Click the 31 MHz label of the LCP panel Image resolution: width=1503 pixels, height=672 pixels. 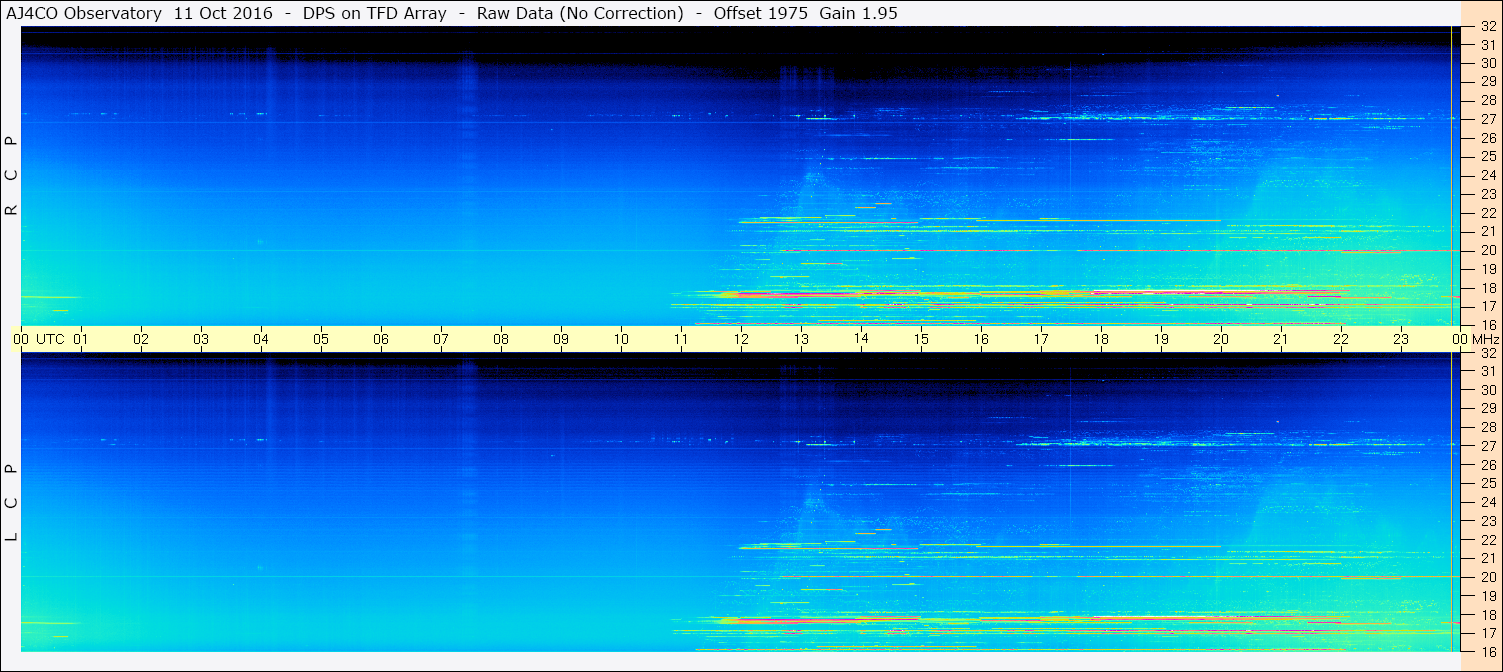coord(1488,371)
